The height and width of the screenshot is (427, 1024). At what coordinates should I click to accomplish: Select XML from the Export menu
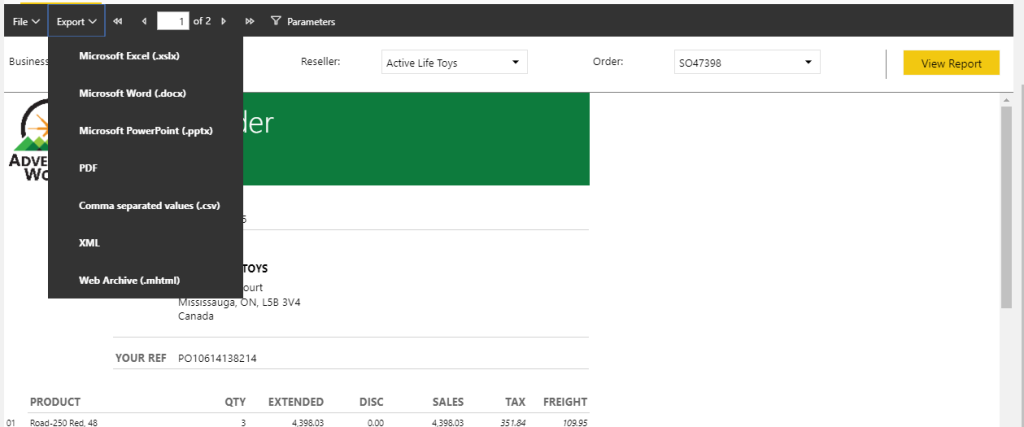90,243
